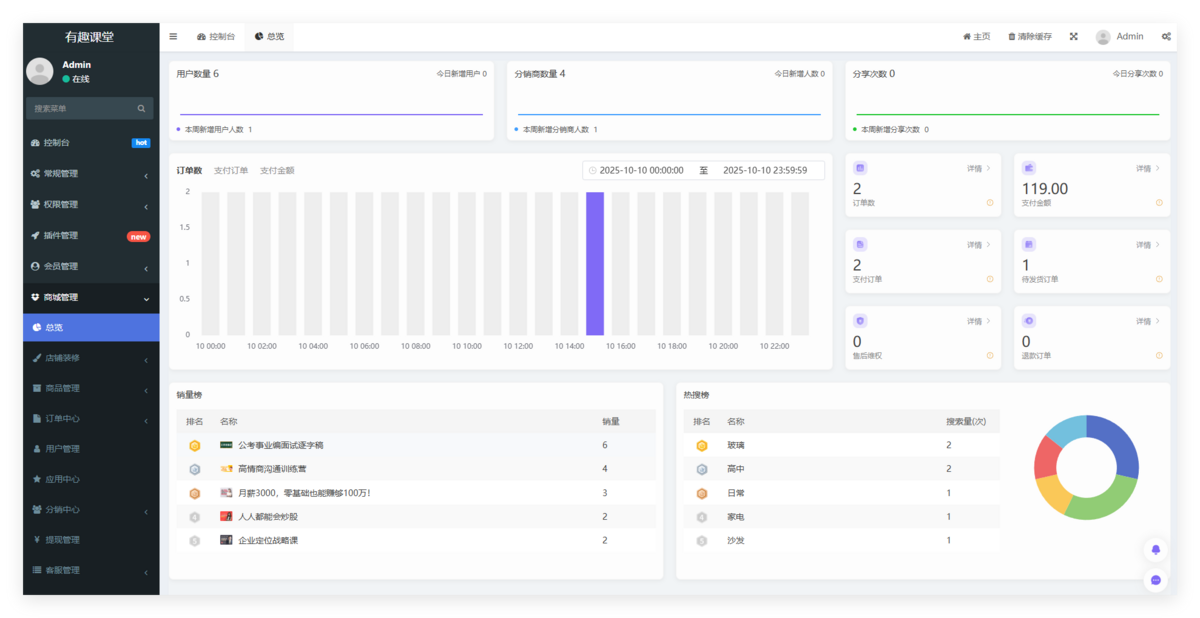1200x618 pixels.
Task: Go to 主页 in the top bar
Action: 976,37
